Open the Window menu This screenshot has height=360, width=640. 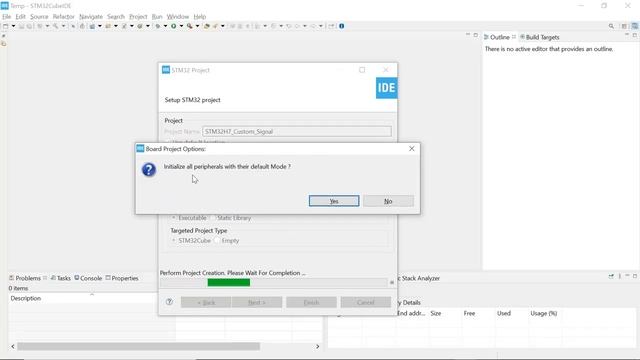click(178, 17)
